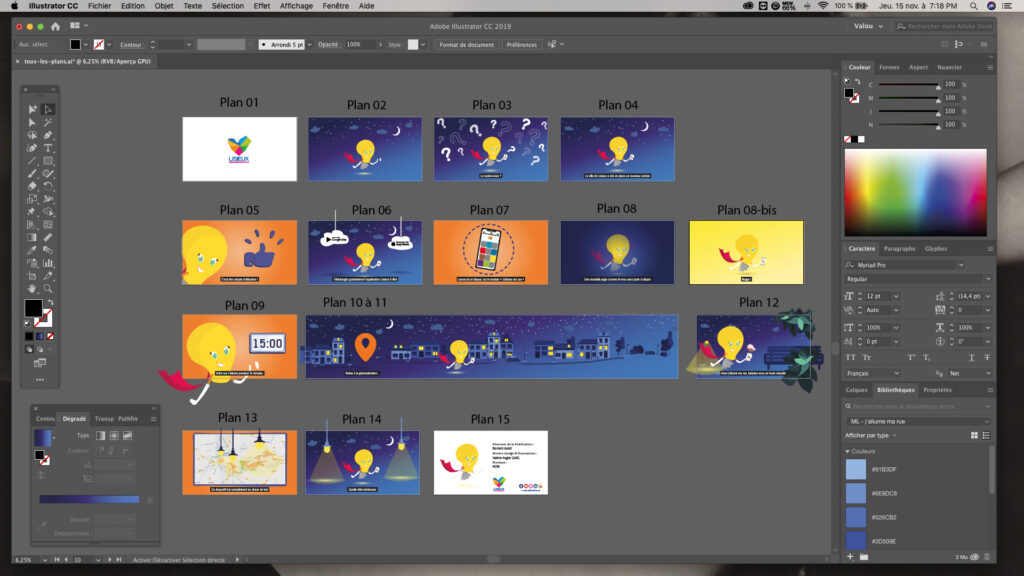The height and width of the screenshot is (576, 1024).
Task: Collapse the Couleurs group in Bibliothèques
Action: pyautogui.click(x=848, y=451)
